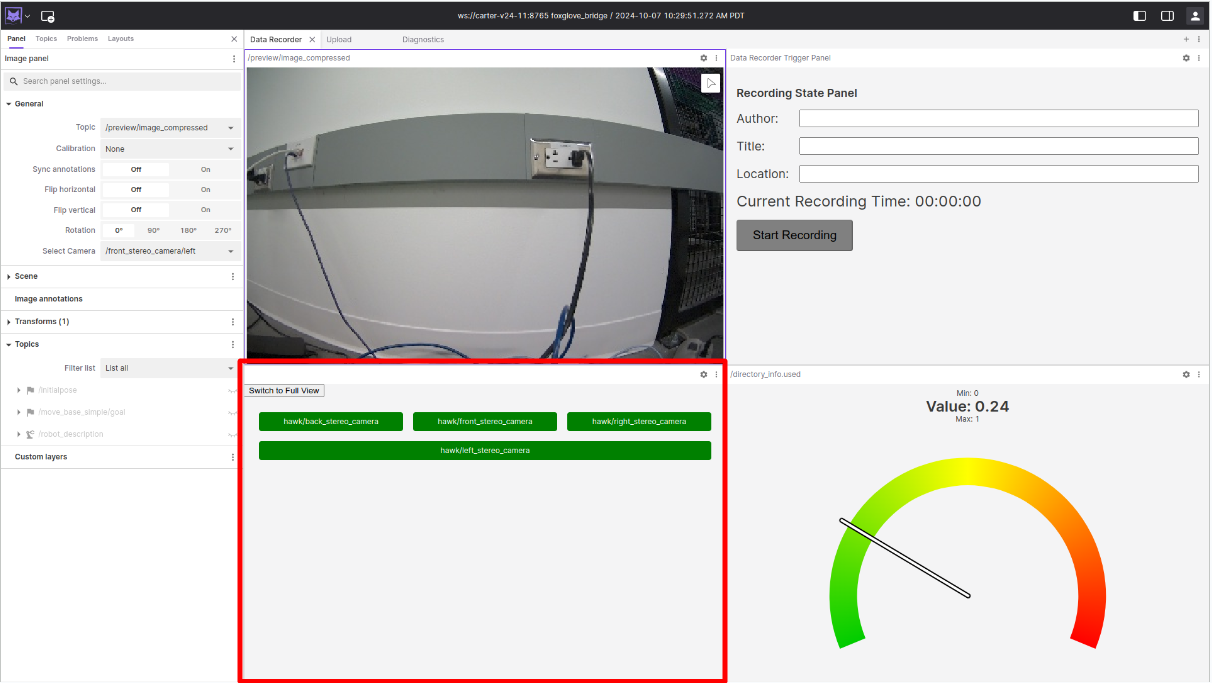
Task: Open Data Recorder Trigger Panel settings gear
Action: pos(1186,58)
